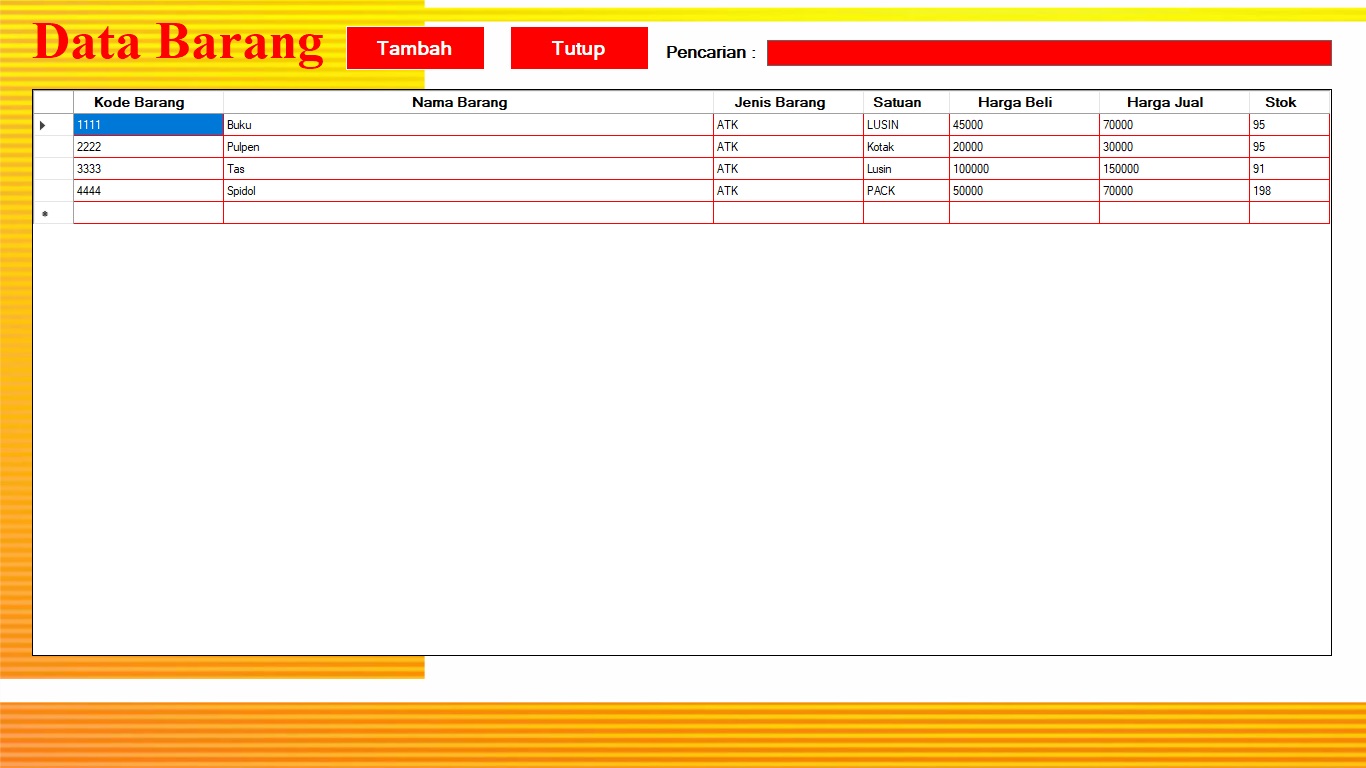This screenshot has width=1366, height=768.
Task: Select cell with code 1111
Action: [x=148, y=125]
